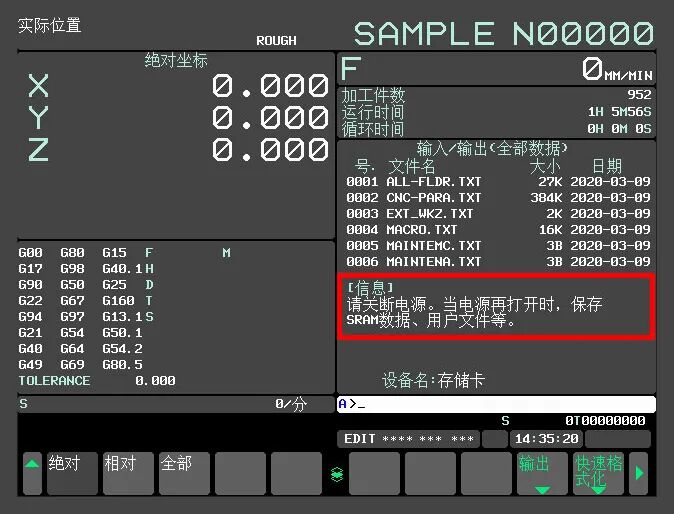This screenshot has height=514, width=674.
Task: Click the G00 modal code
Action: click(30, 253)
